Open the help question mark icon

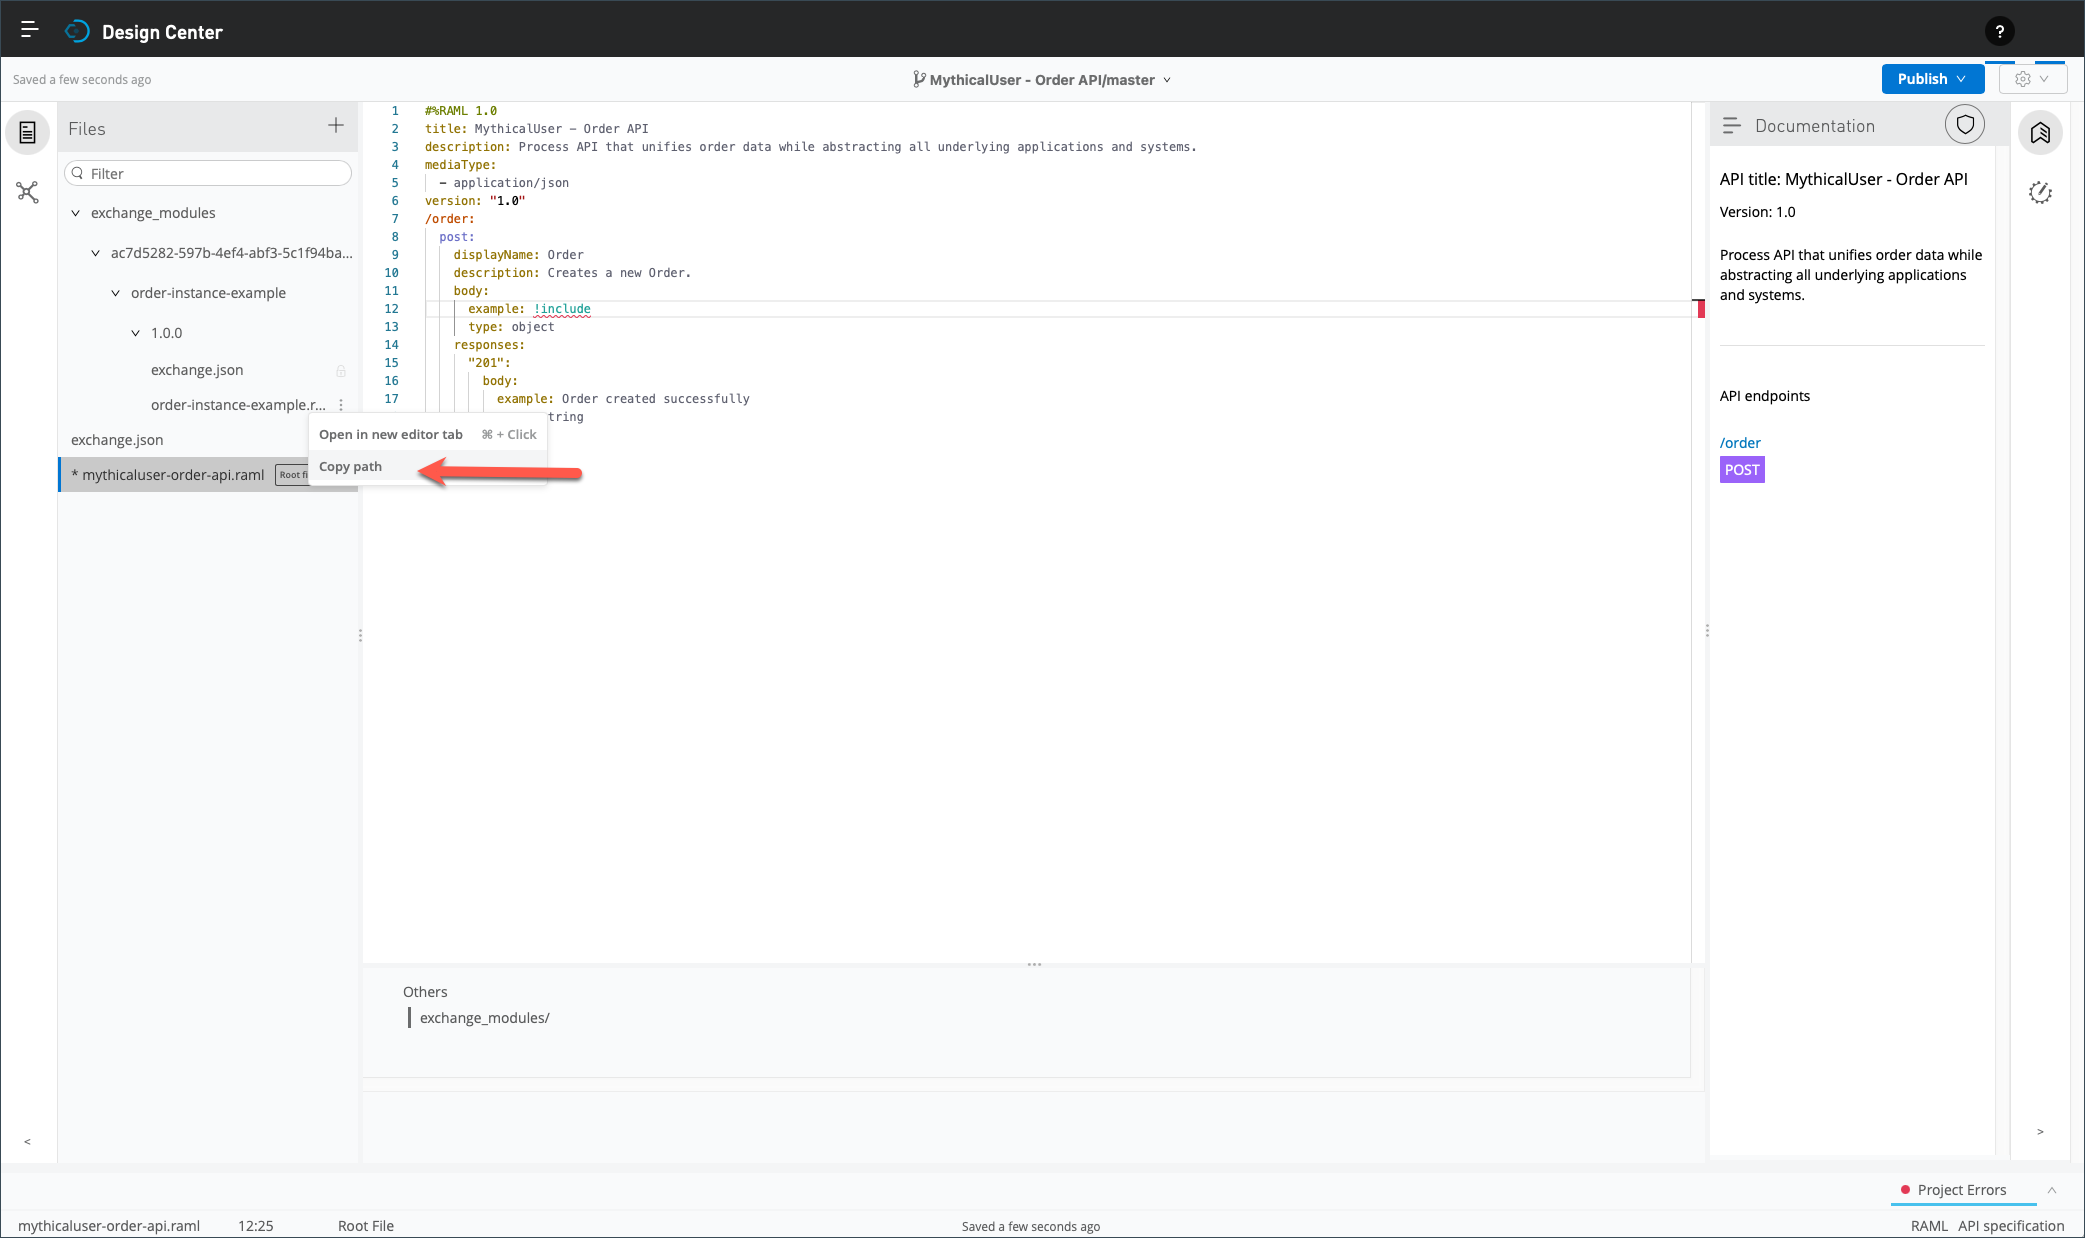pos(1999,31)
